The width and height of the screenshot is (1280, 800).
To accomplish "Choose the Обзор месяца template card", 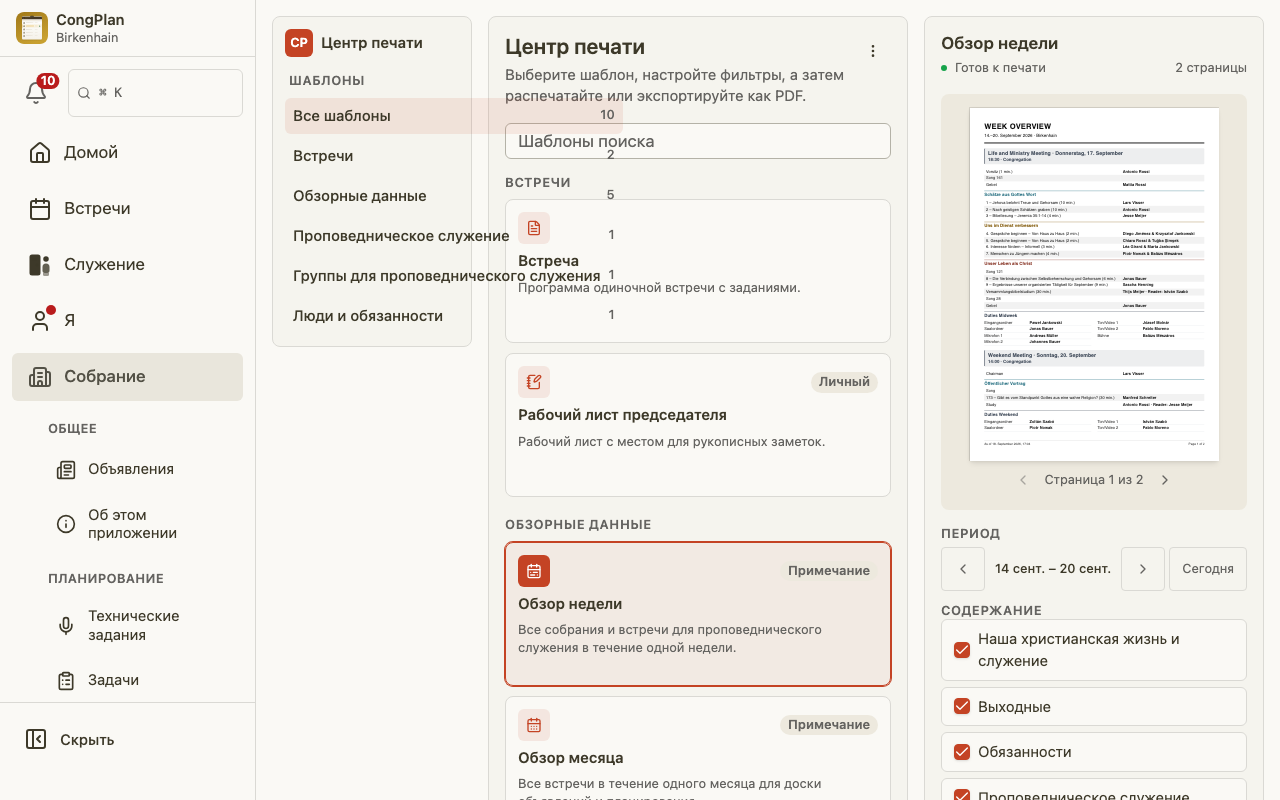I will pyautogui.click(x=698, y=748).
